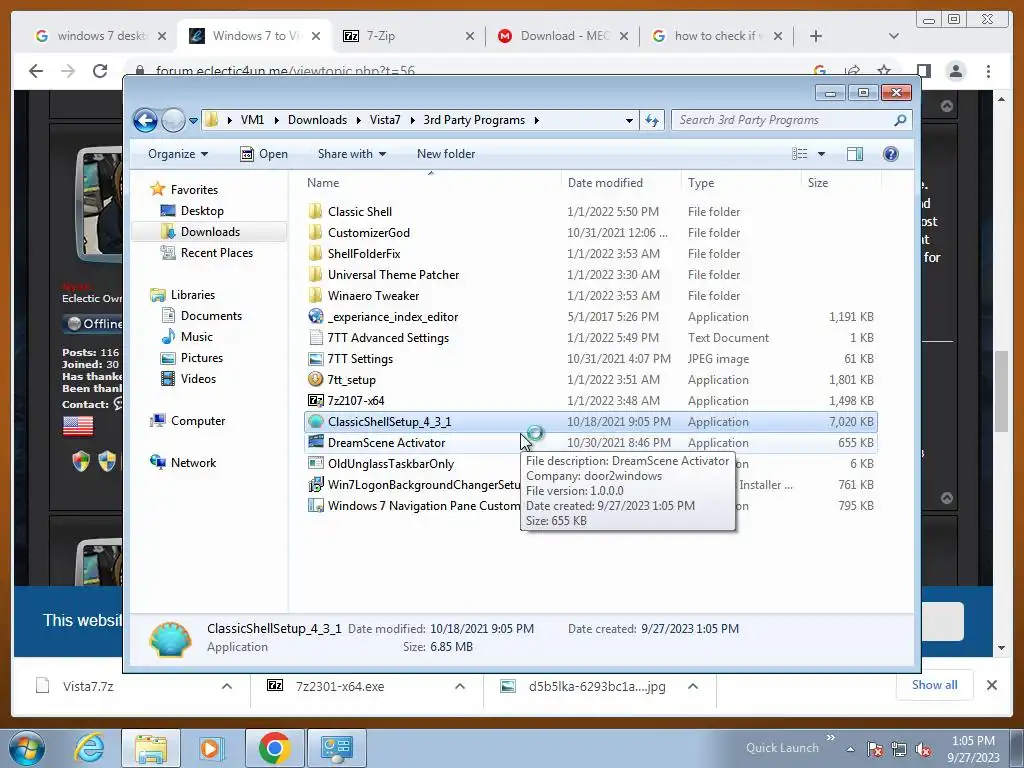Open a new Chrome tab
This screenshot has width=1024, height=768.
tap(816, 36)
